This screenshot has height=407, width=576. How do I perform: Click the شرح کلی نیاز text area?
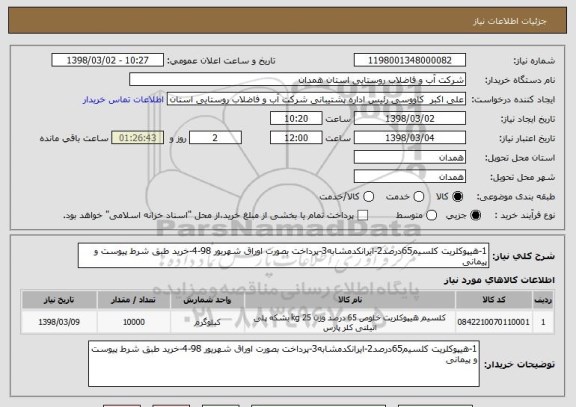click(283, 255)
